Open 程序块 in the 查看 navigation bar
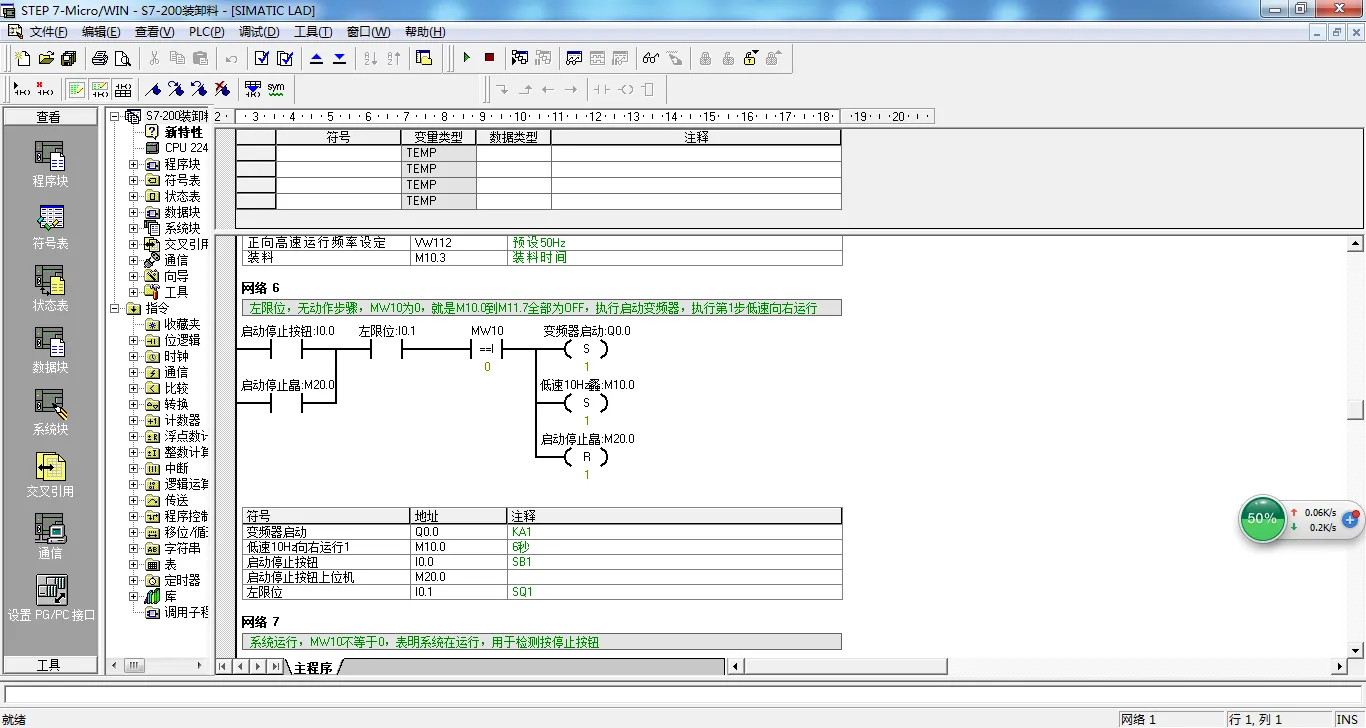This screenshot has width=1366, height=728. tap(50, 163)
